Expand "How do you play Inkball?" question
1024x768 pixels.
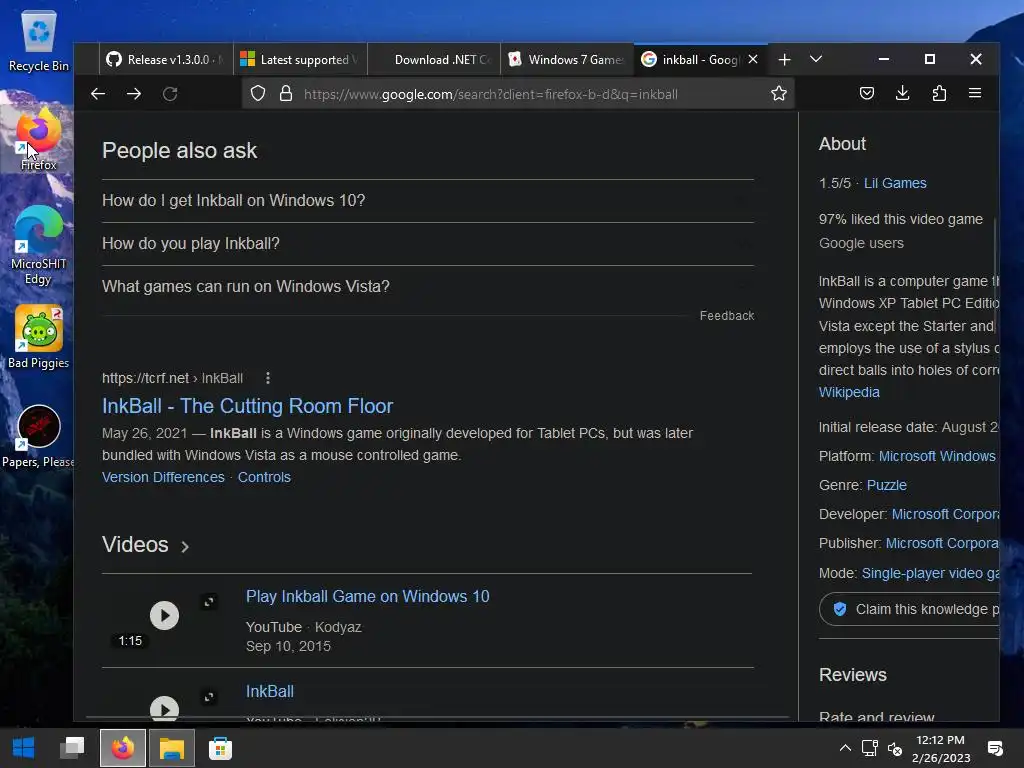point(428,244)
